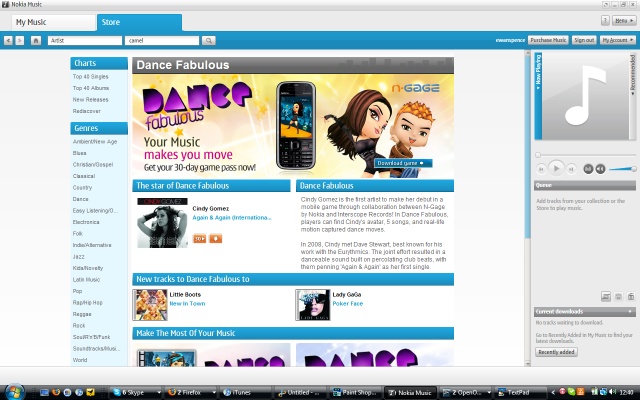Click the orange tray icon
The height and width of the screenshot is (400, 640).
click(580, 392)
